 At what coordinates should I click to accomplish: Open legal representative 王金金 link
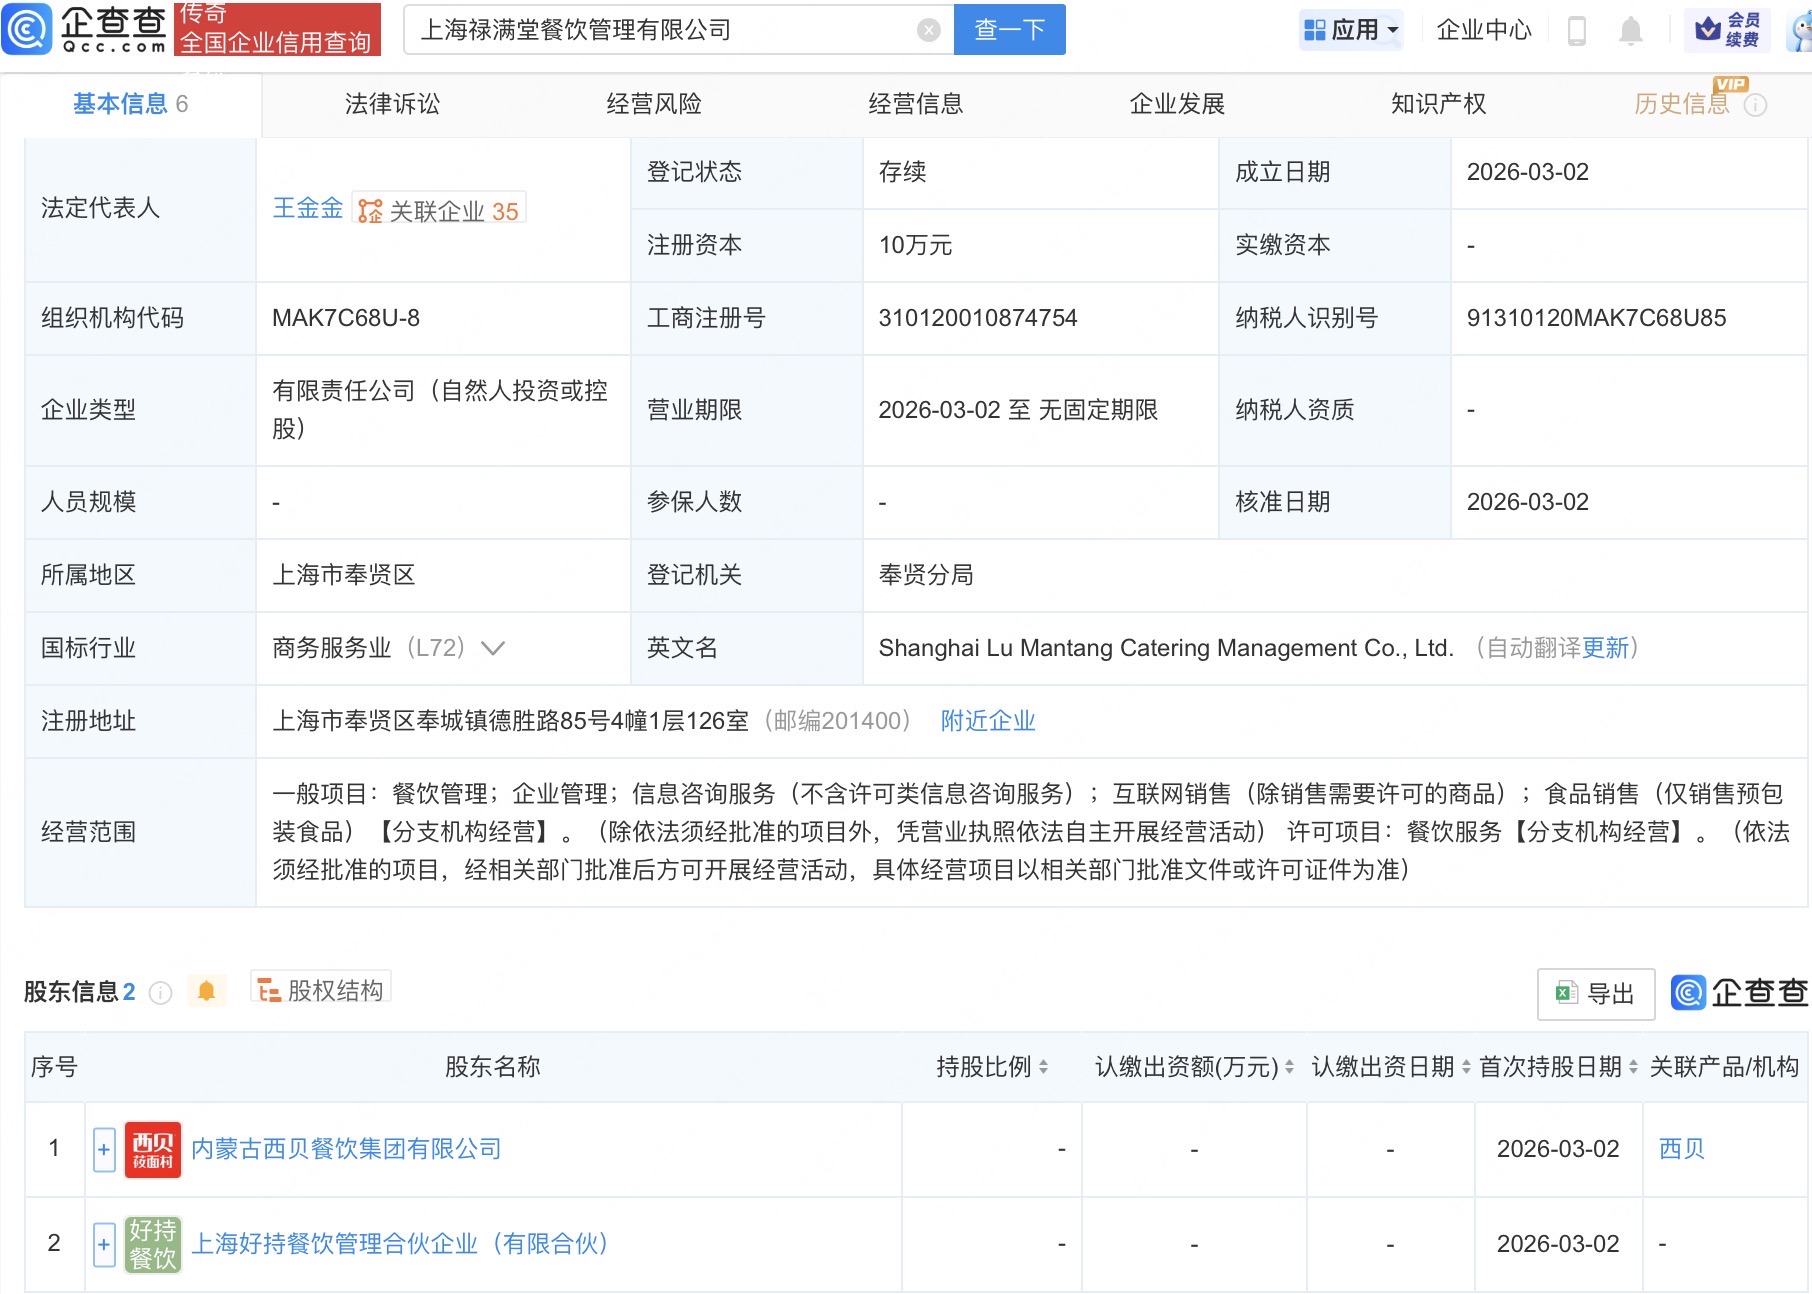(x=307, y=208)
